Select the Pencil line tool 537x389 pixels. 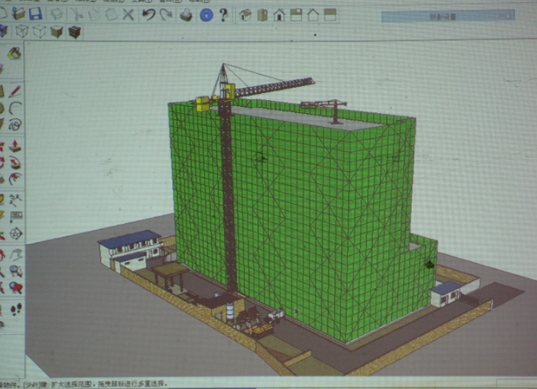[x=15, y=91]
